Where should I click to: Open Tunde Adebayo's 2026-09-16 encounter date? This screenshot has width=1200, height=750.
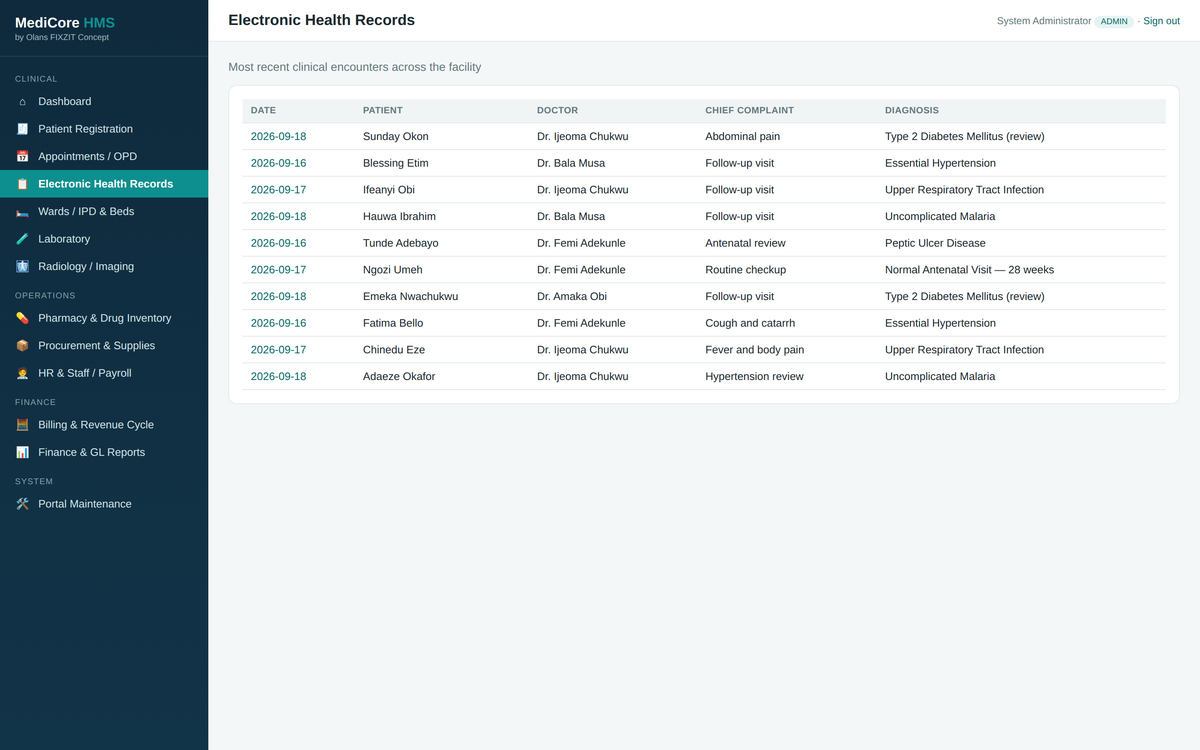tap(278, 243)
